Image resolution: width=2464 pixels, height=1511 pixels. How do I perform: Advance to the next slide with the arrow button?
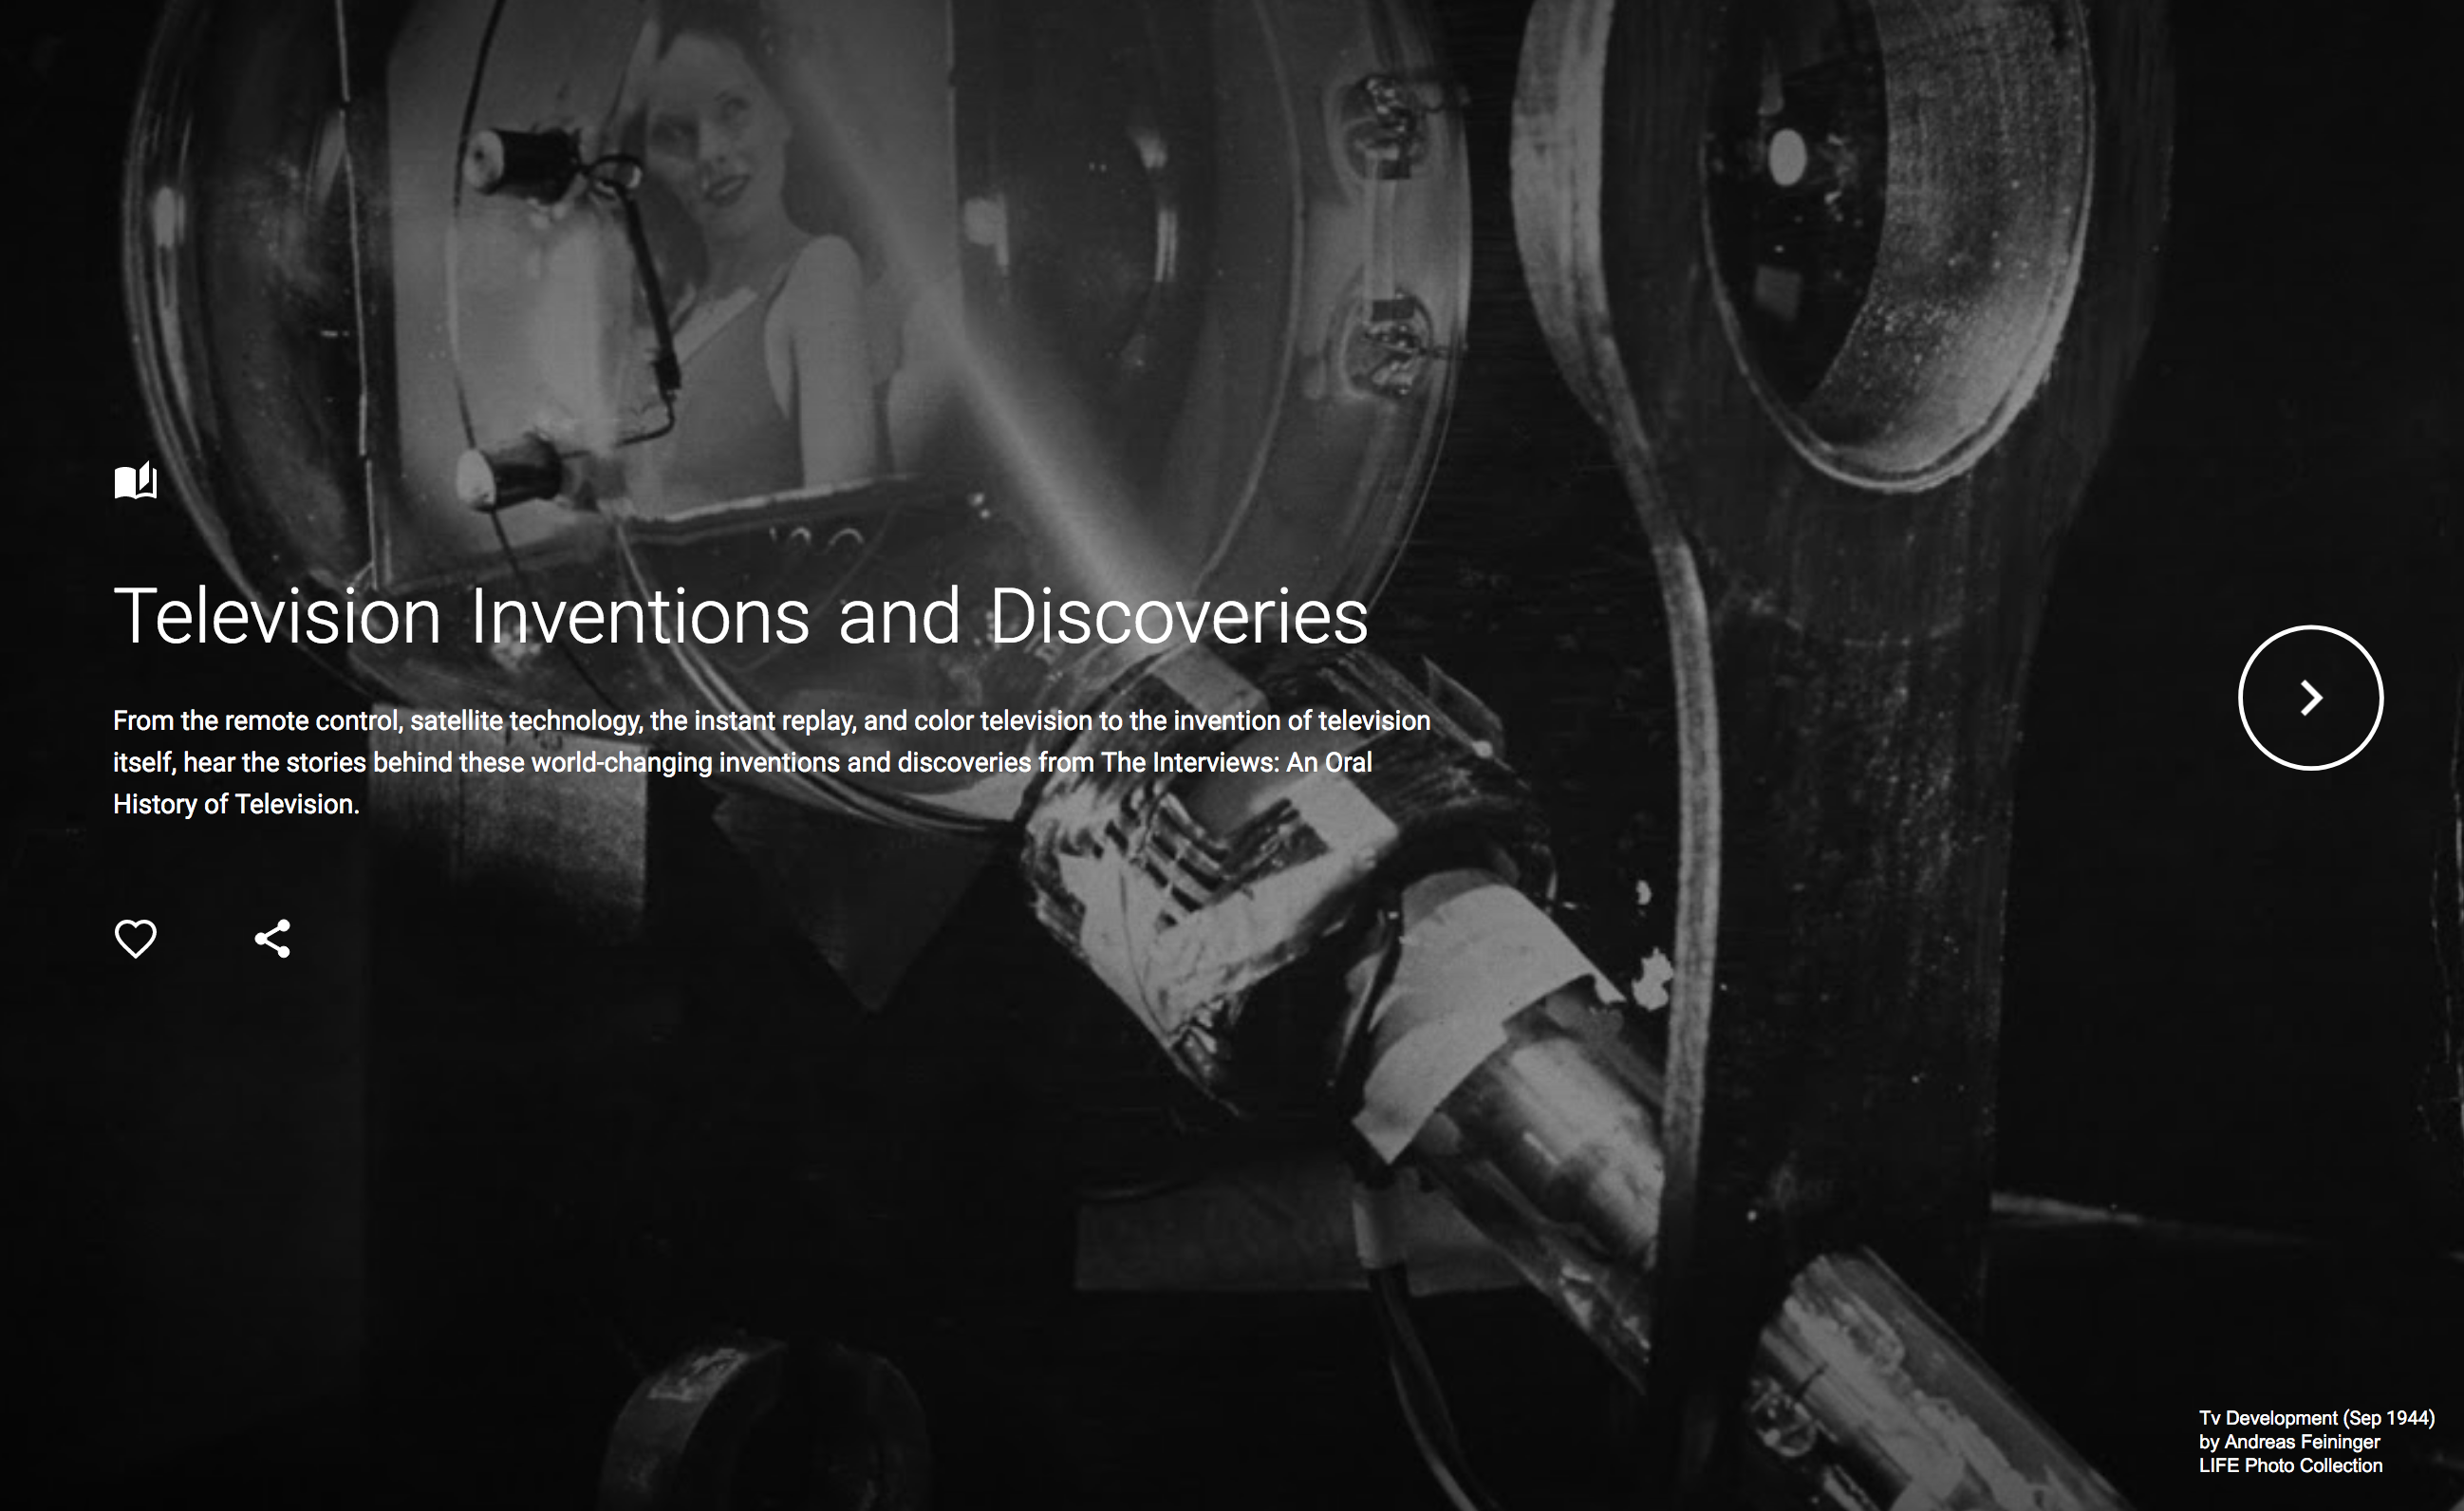point(2310,697)
